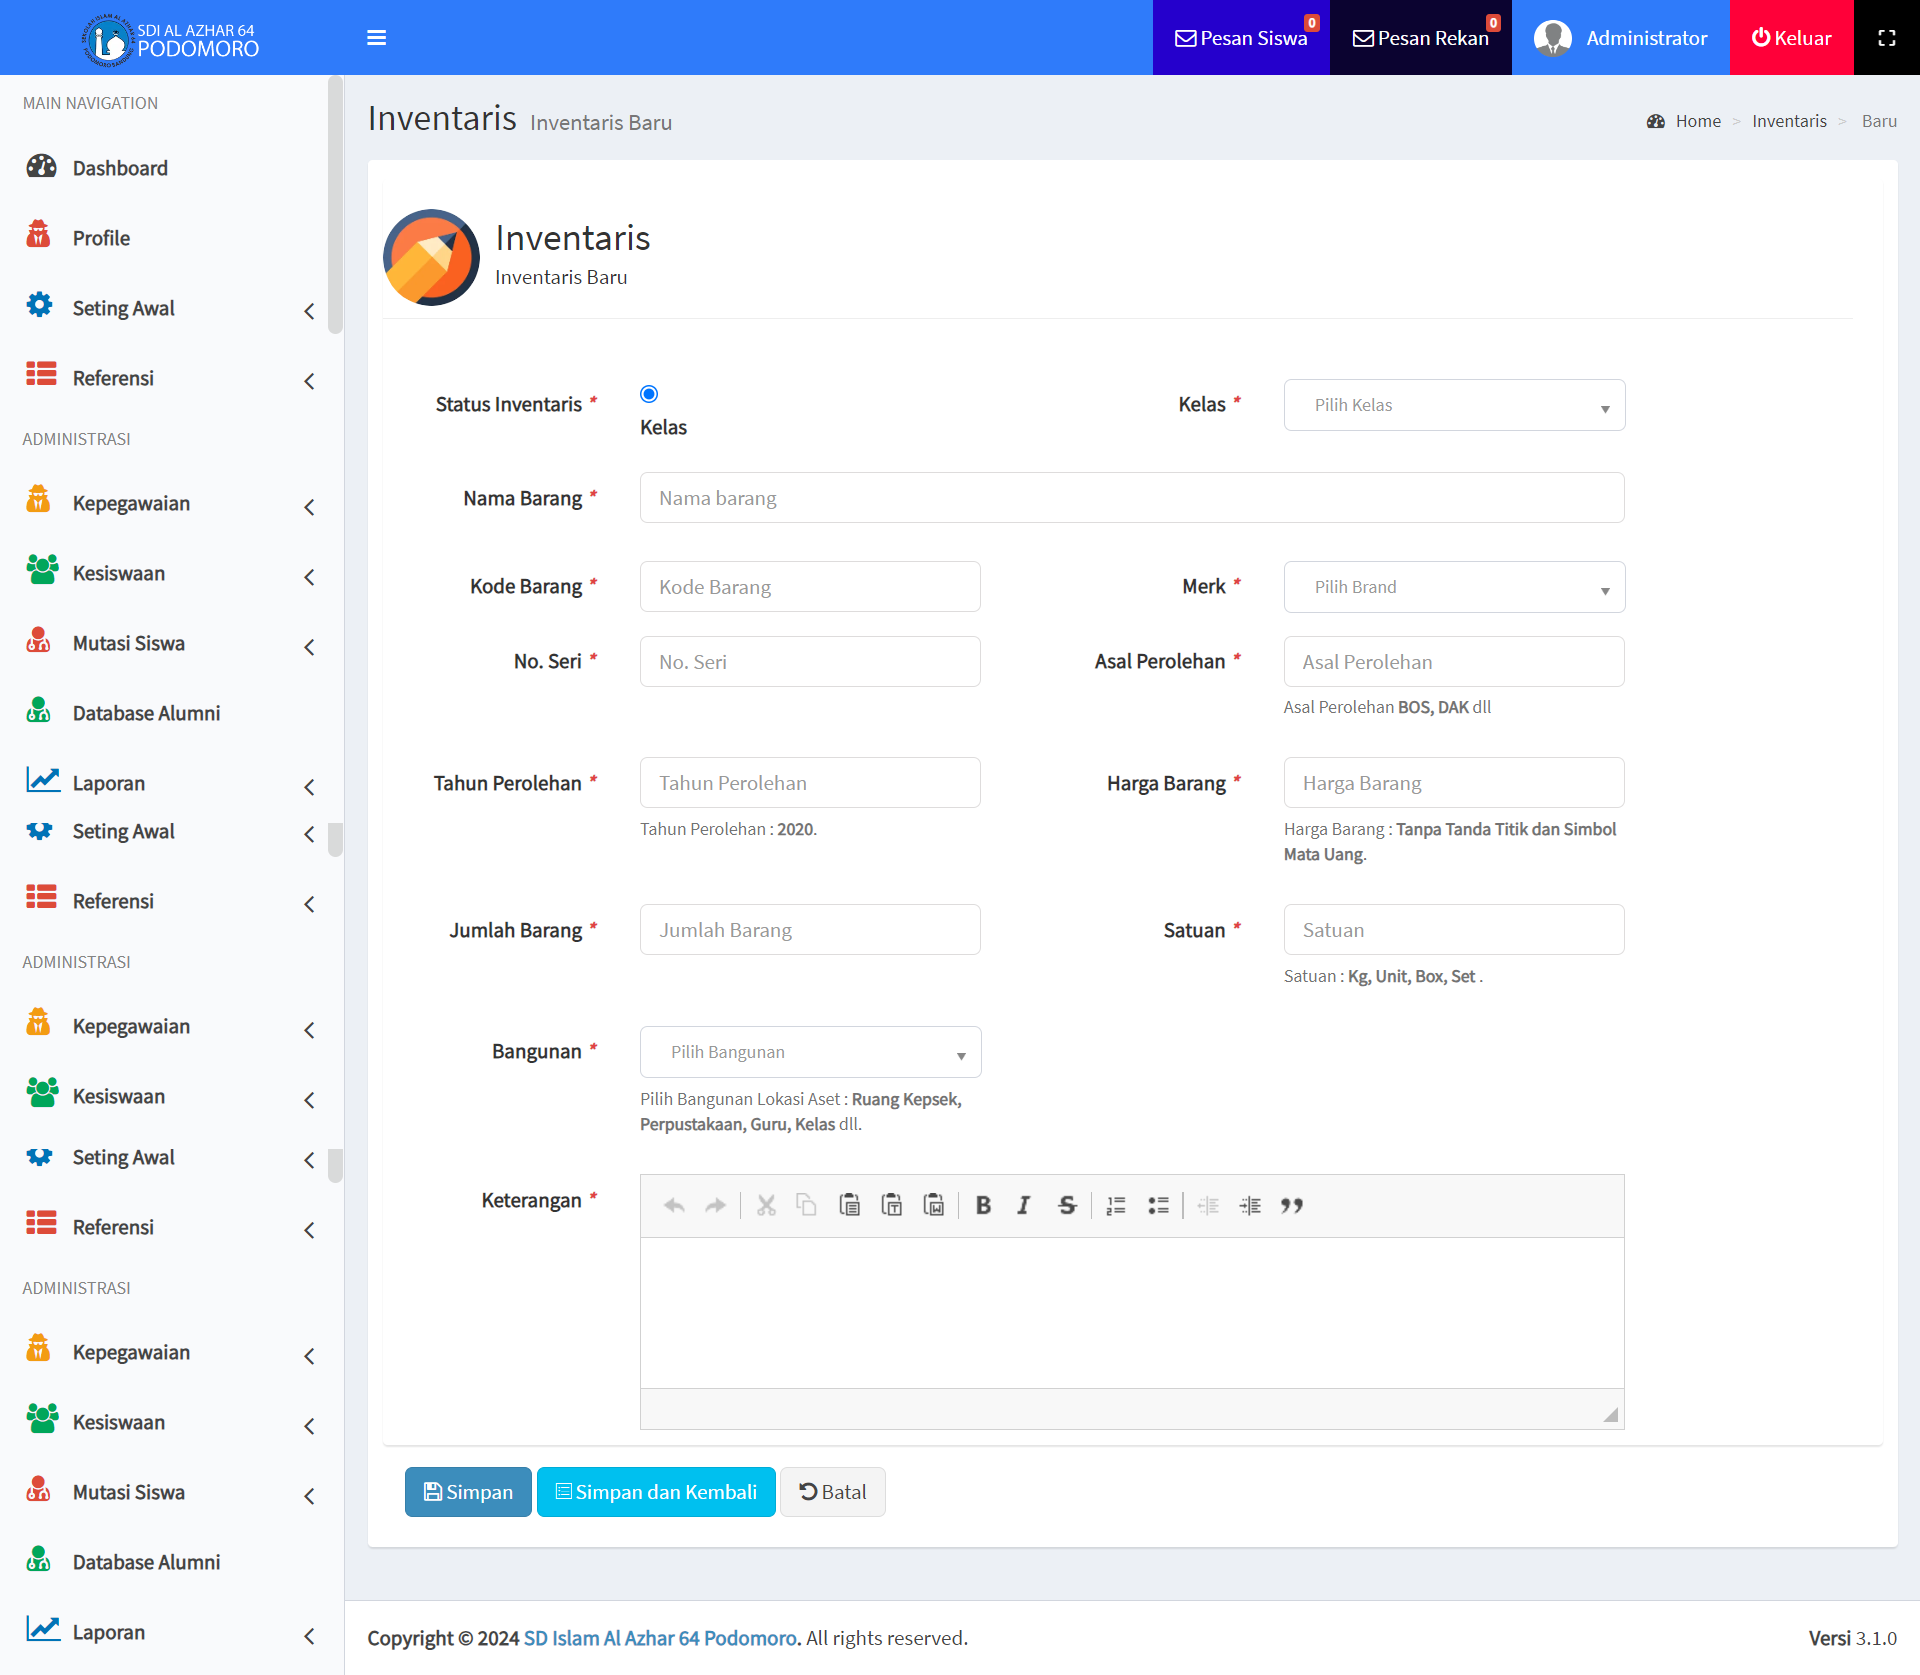Viewport: 1920px width, 1675px height.
Task: Toggle italic formatting in the editor toolbar
Action: (x=1024, y=1205)
